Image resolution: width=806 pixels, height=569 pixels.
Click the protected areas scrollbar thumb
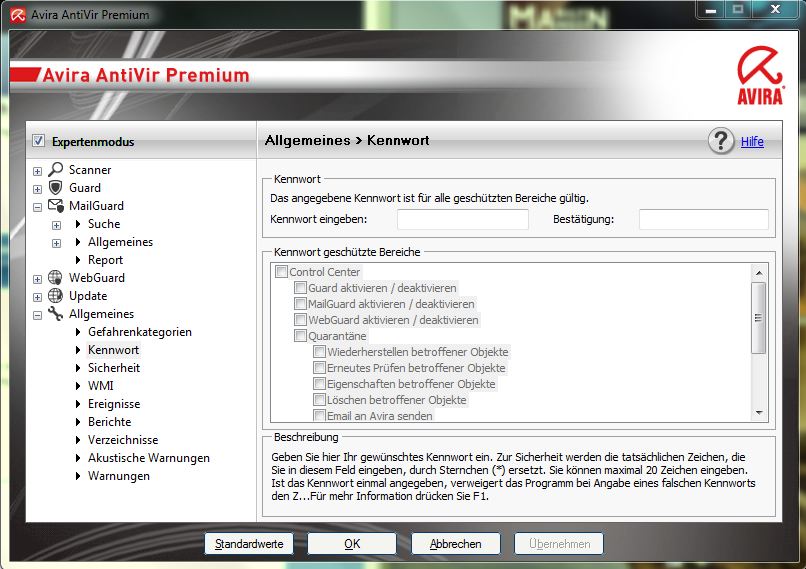(x=758, y=318)
